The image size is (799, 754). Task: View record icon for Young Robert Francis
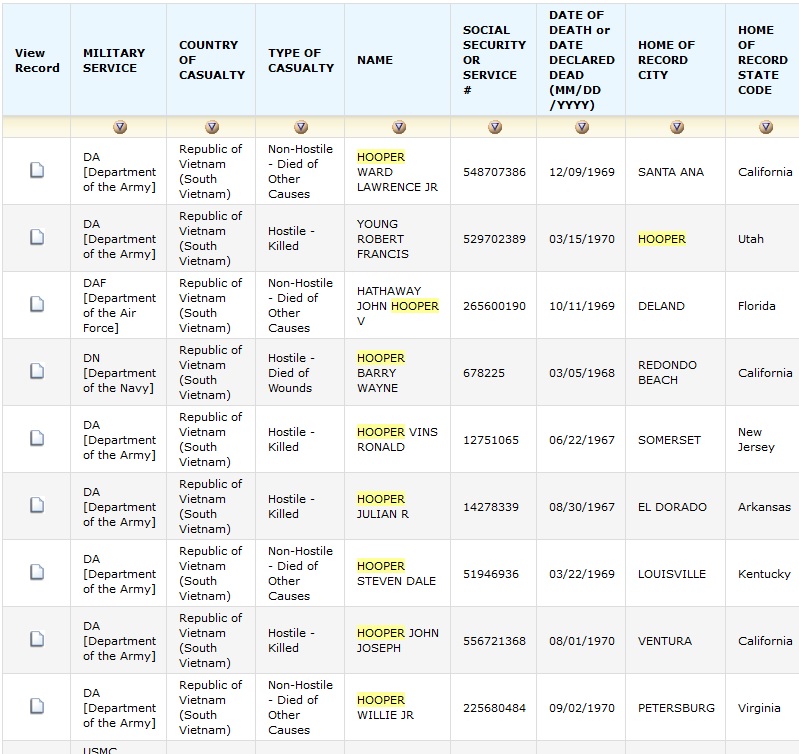pyautogui.click(x=37, y=238)
